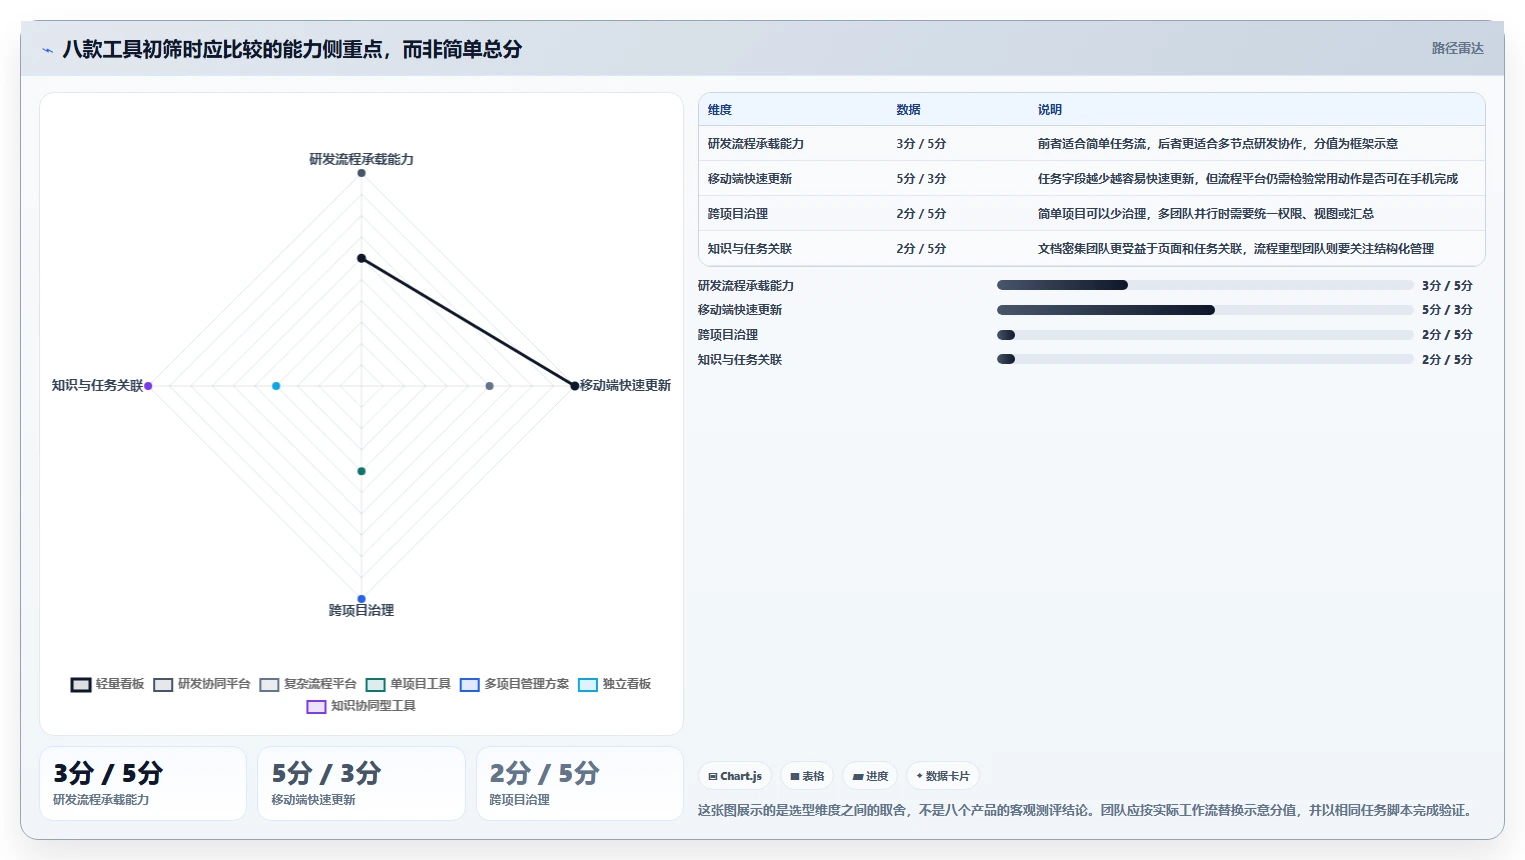Click the description starting 文档密集团队更受益
This screenshot has height=860, width=1525.
tap(1236, 249)
